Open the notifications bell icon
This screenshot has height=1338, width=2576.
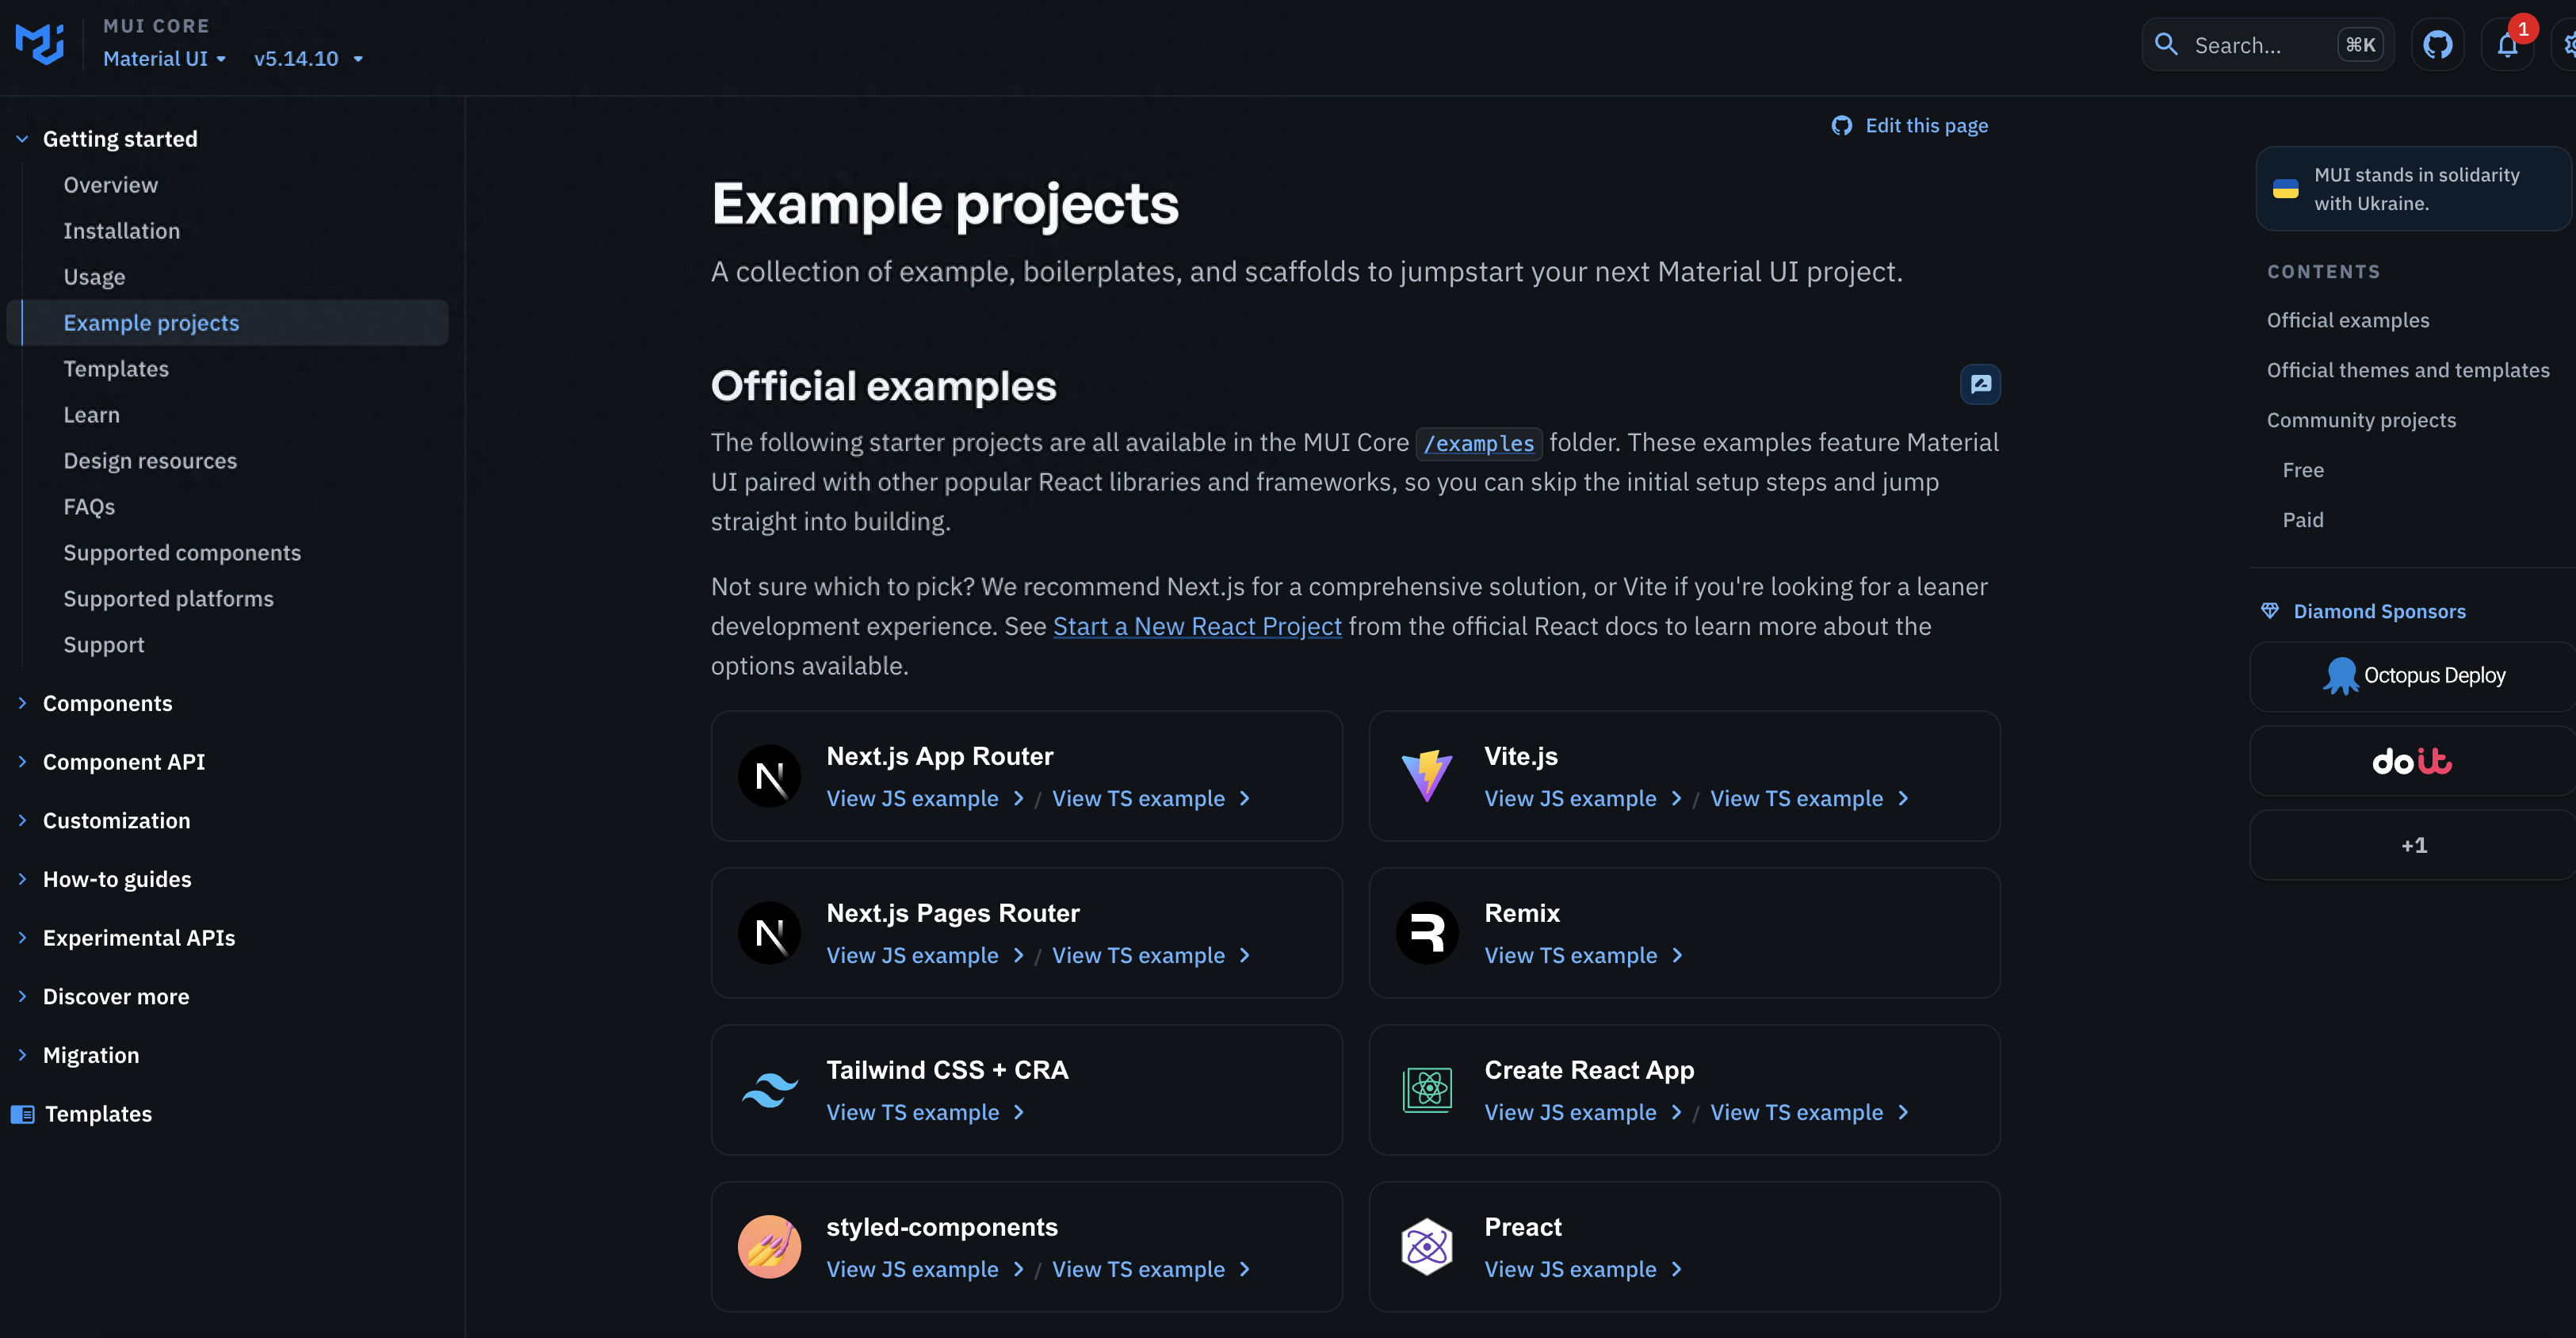pos(2507,45)
